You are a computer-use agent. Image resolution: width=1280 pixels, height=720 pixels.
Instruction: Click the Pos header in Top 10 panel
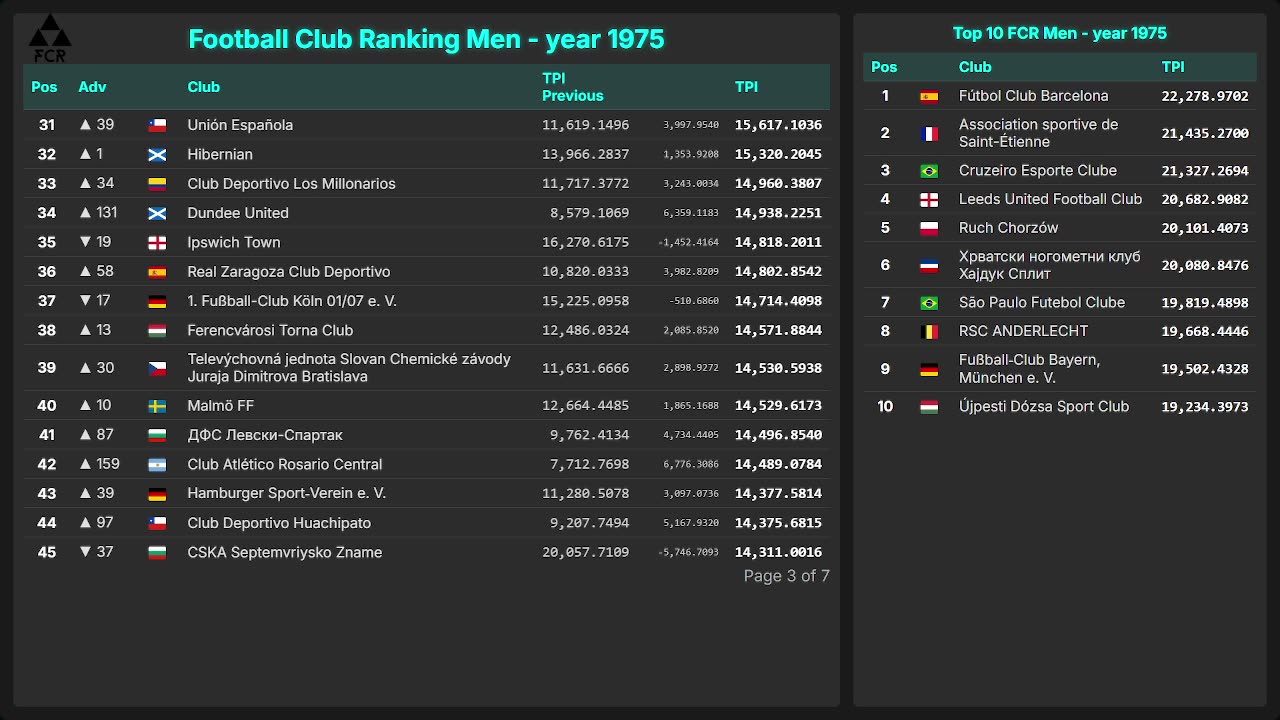click(884, 67)
